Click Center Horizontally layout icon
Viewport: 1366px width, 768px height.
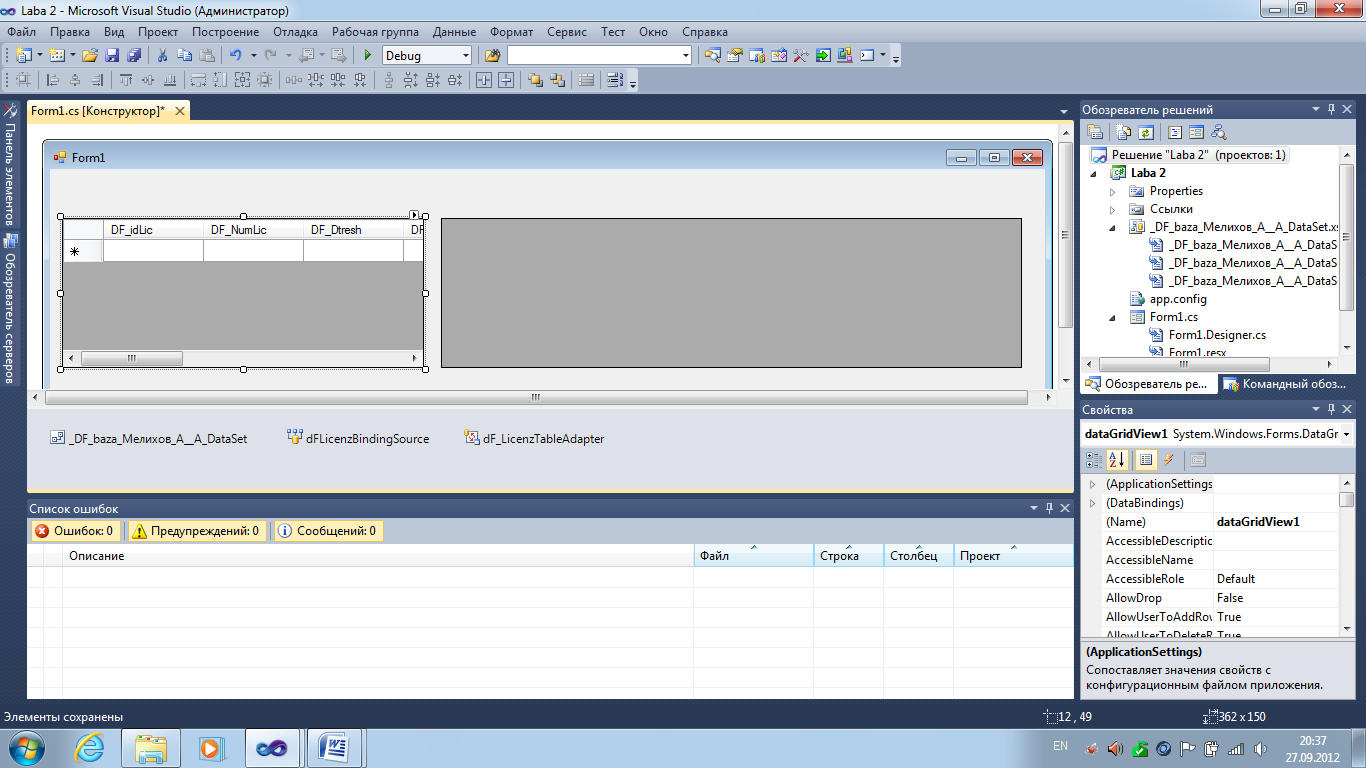[x=484, y=81]
